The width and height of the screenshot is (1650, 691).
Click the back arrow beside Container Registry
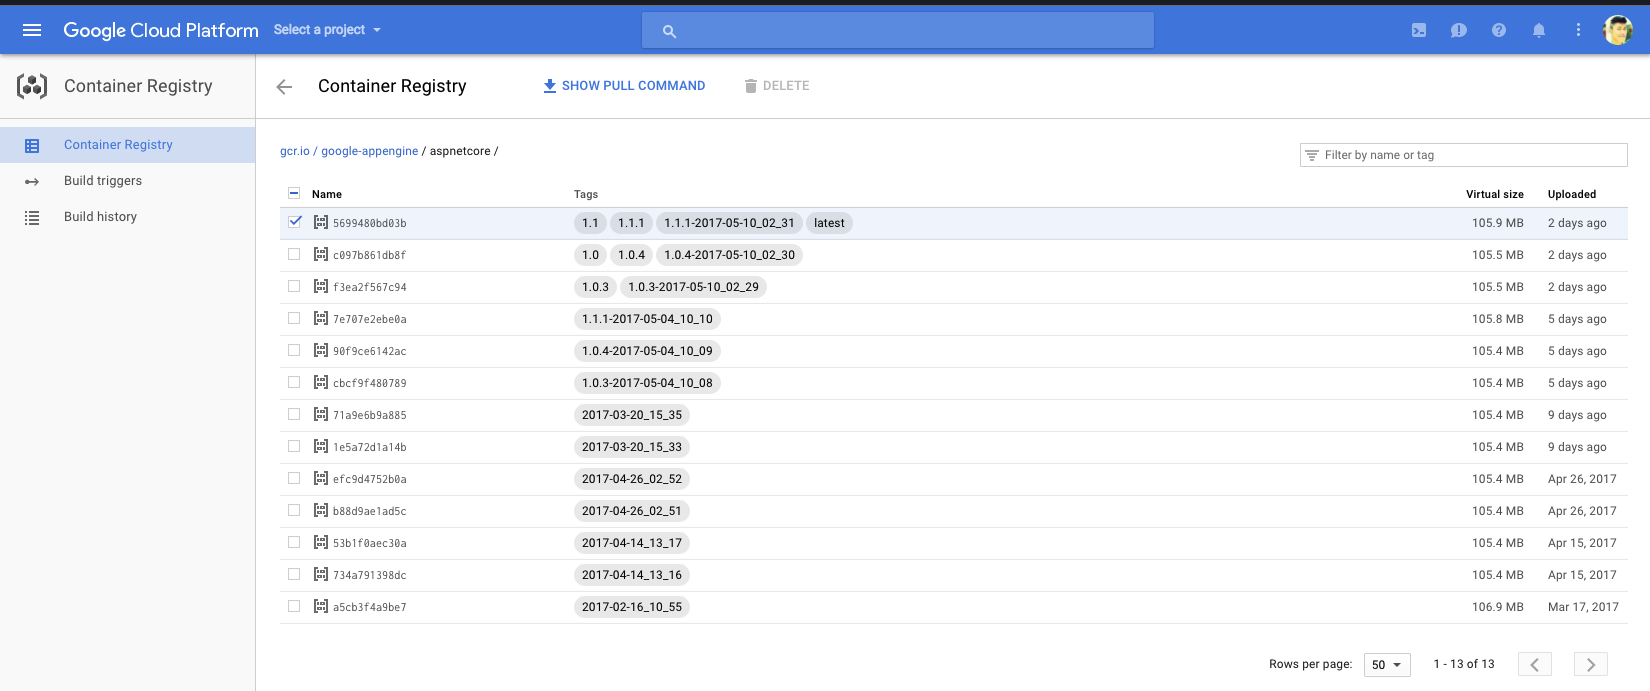tap(284, 87)
